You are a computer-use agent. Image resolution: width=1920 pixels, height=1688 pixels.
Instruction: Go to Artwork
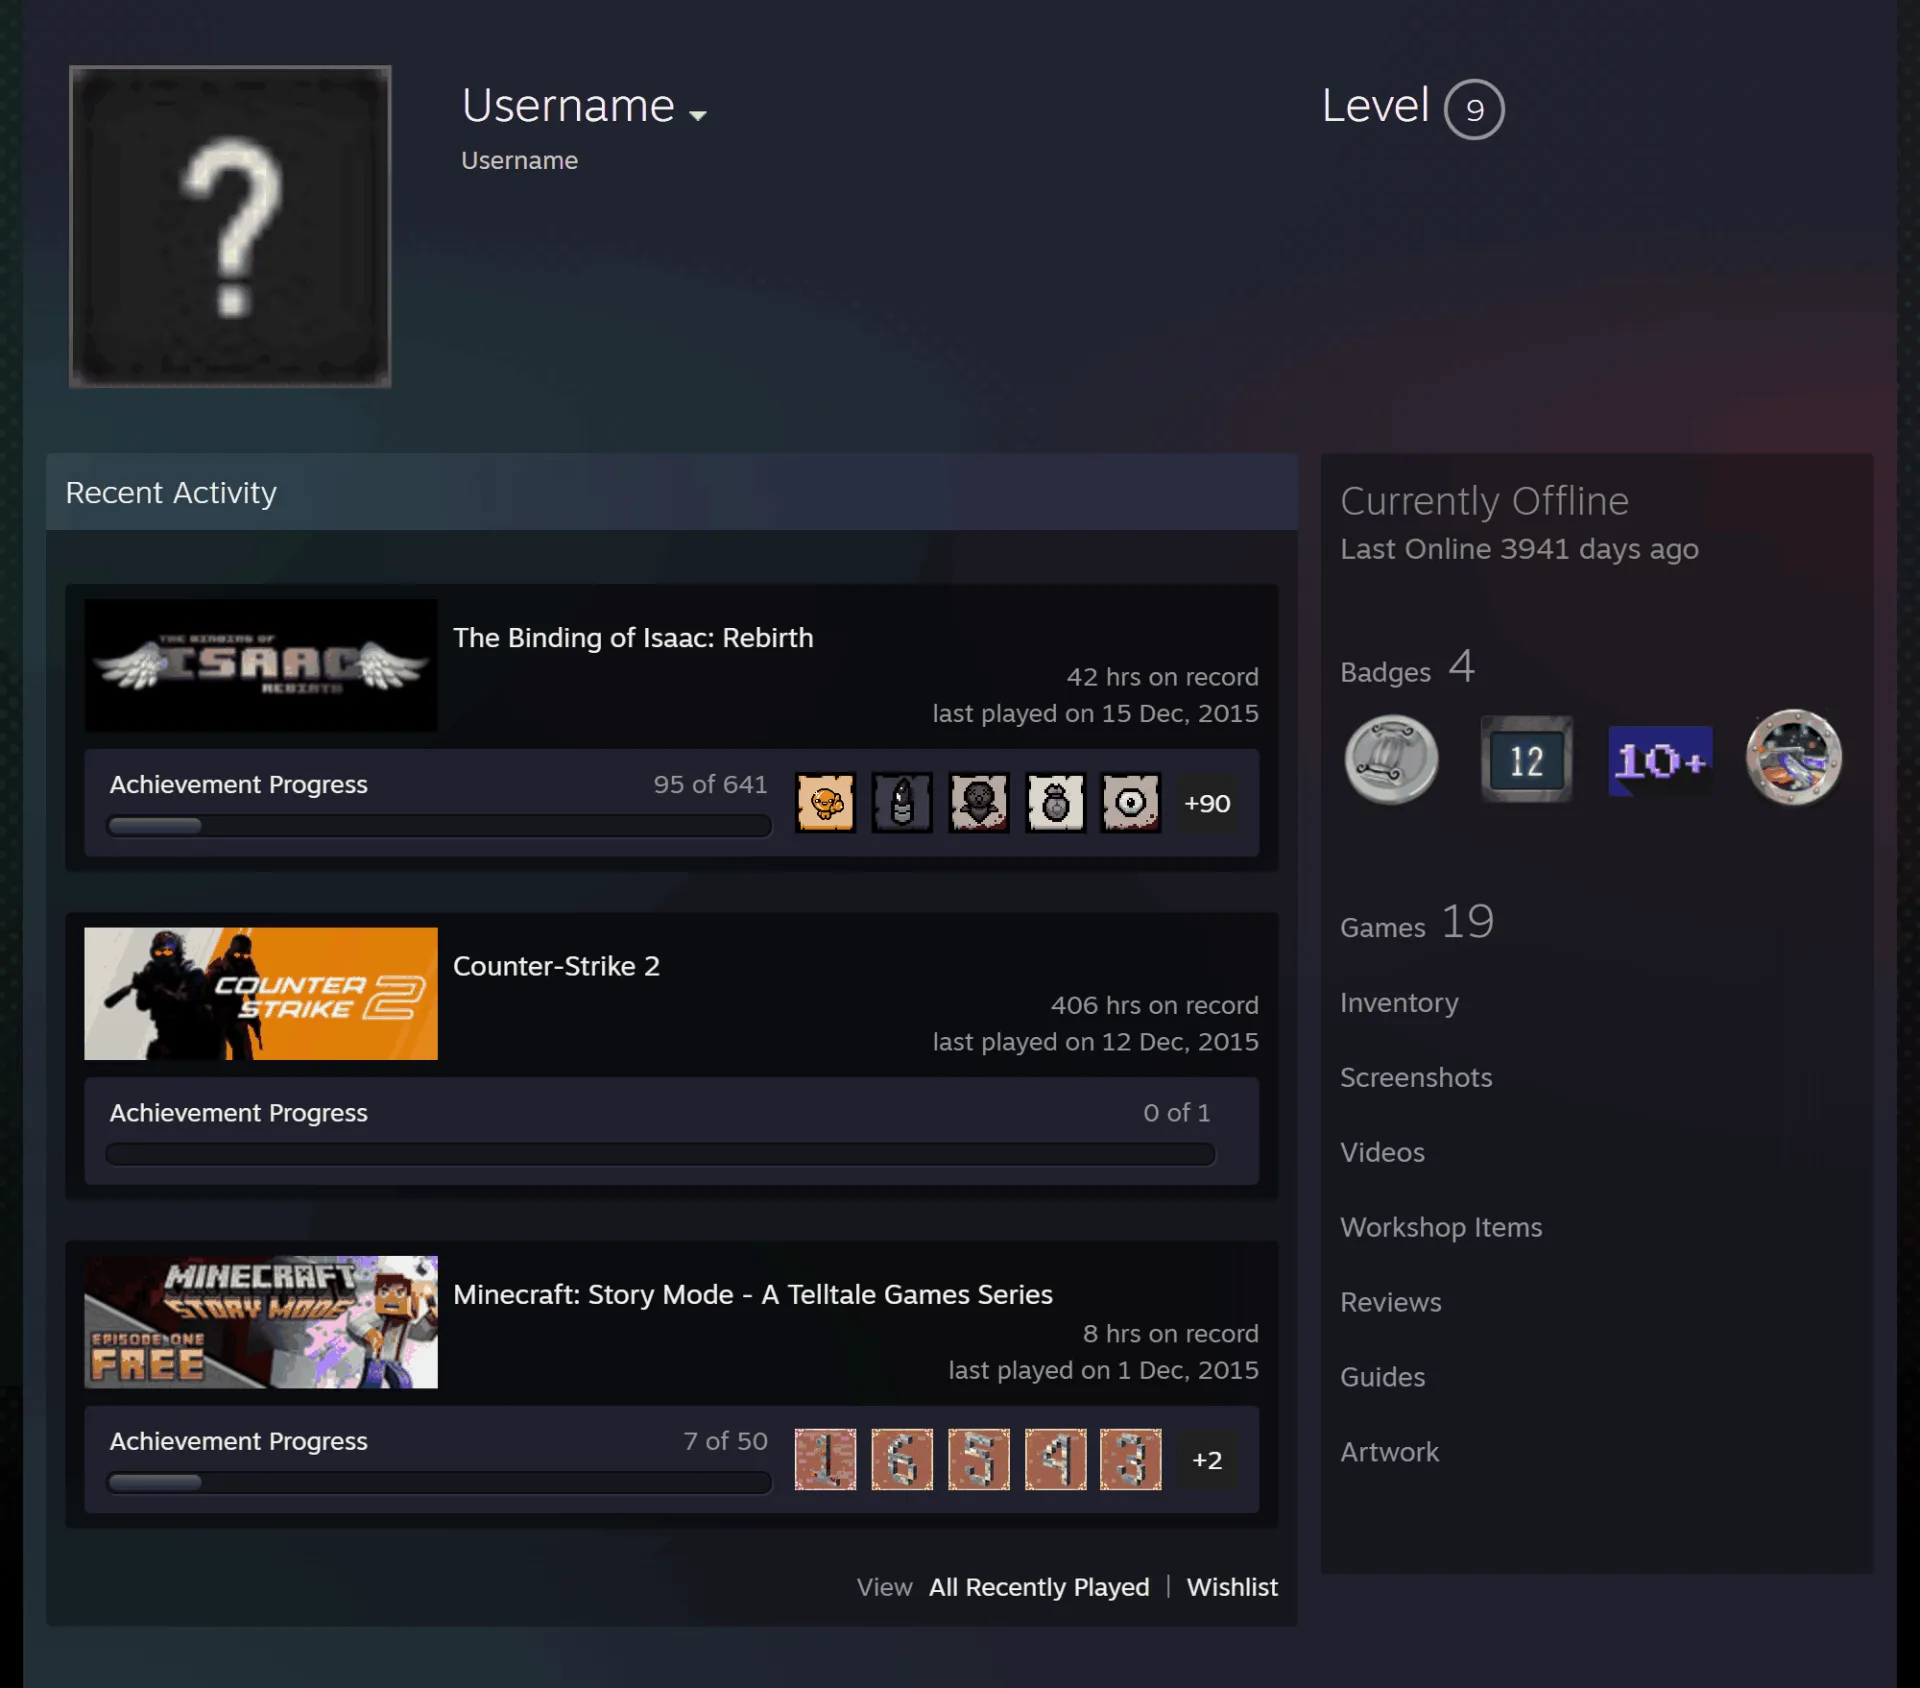[x=1389, y=1452]
